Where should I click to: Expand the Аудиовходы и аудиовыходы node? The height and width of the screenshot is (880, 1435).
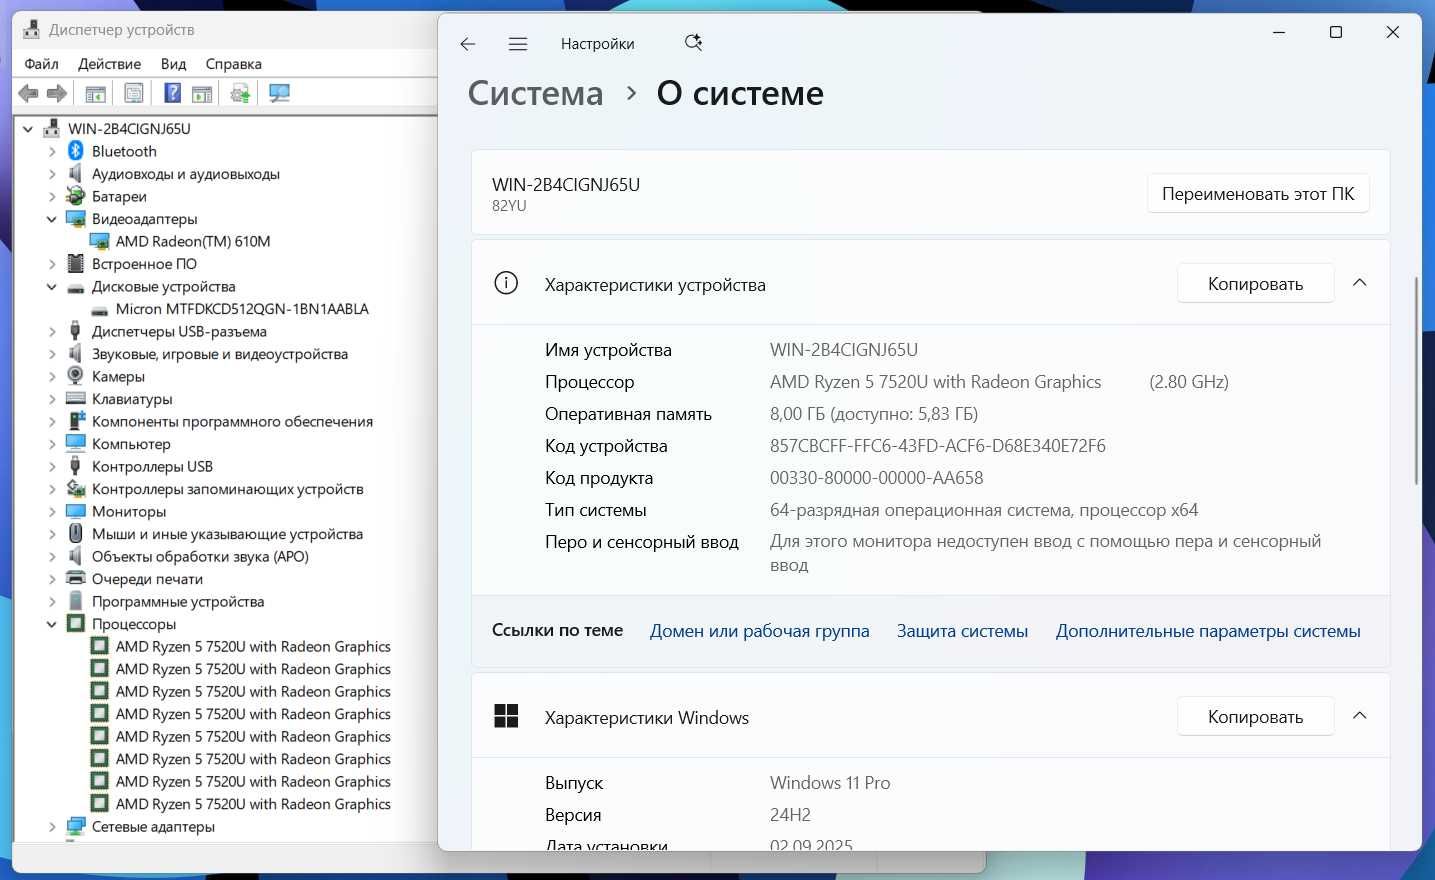52,174
